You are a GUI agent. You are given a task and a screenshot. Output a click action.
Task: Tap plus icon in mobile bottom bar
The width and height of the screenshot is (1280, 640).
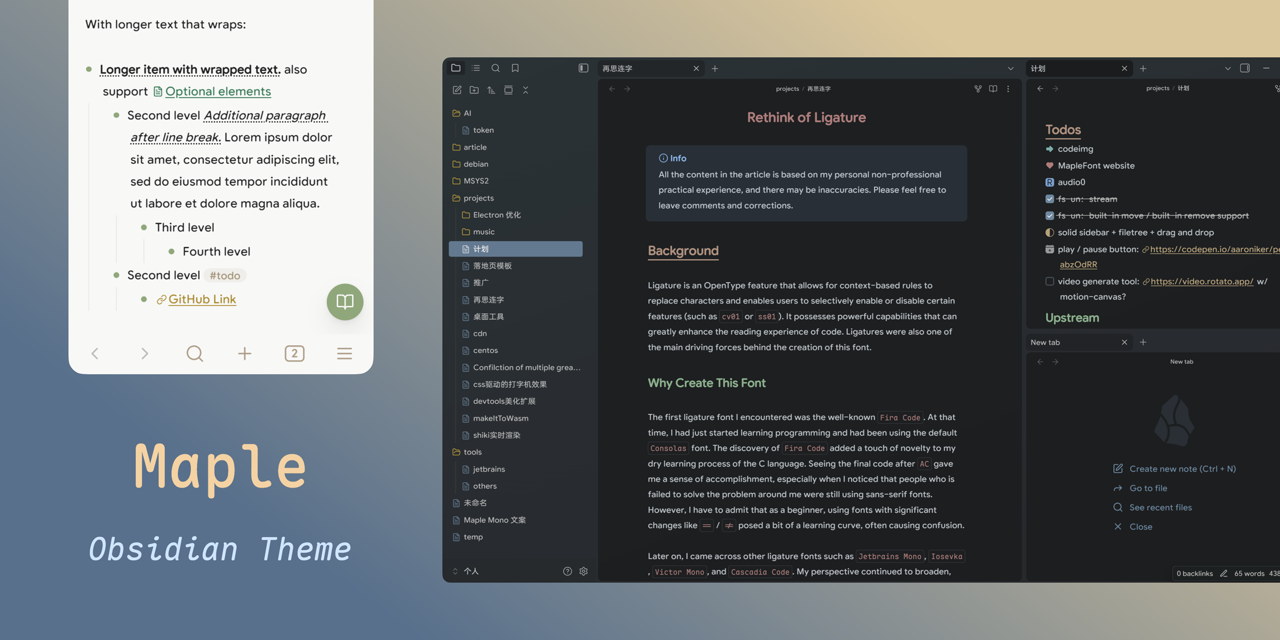tap(245, 353)
